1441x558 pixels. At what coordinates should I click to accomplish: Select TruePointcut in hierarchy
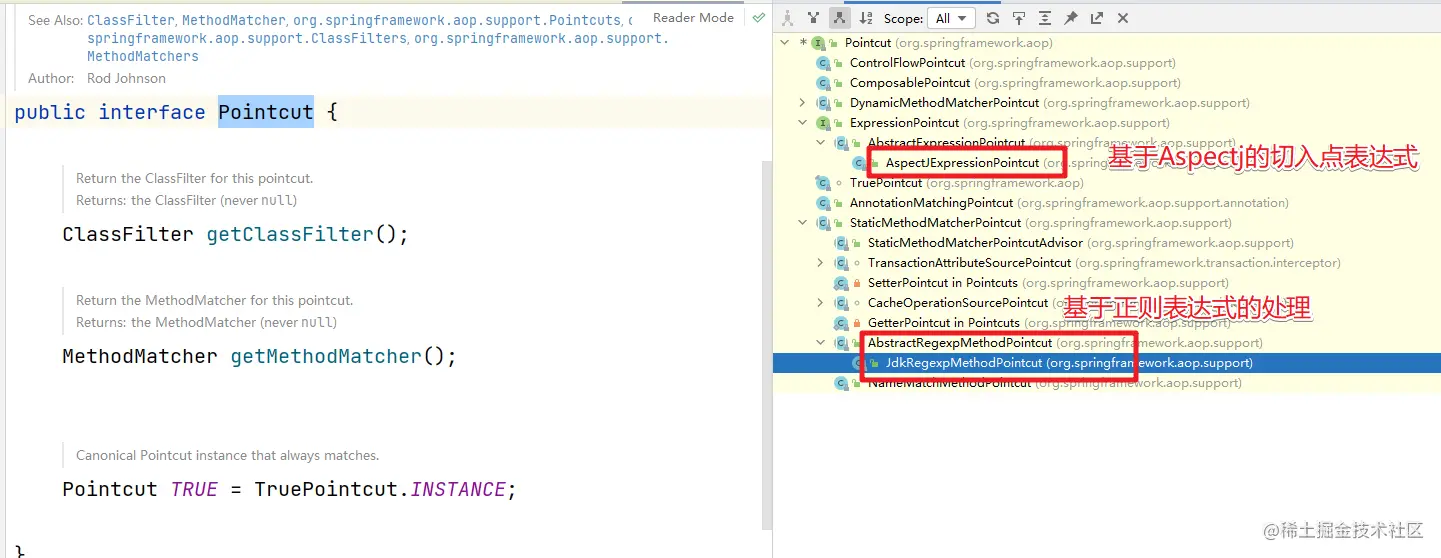(x=1107, y=183)
